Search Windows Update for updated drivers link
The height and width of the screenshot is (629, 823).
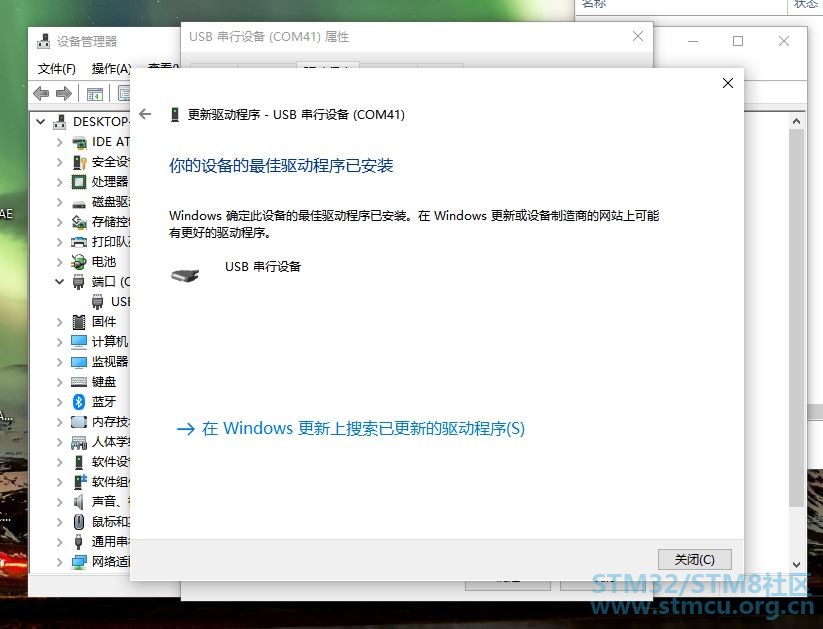coord(351,428)
